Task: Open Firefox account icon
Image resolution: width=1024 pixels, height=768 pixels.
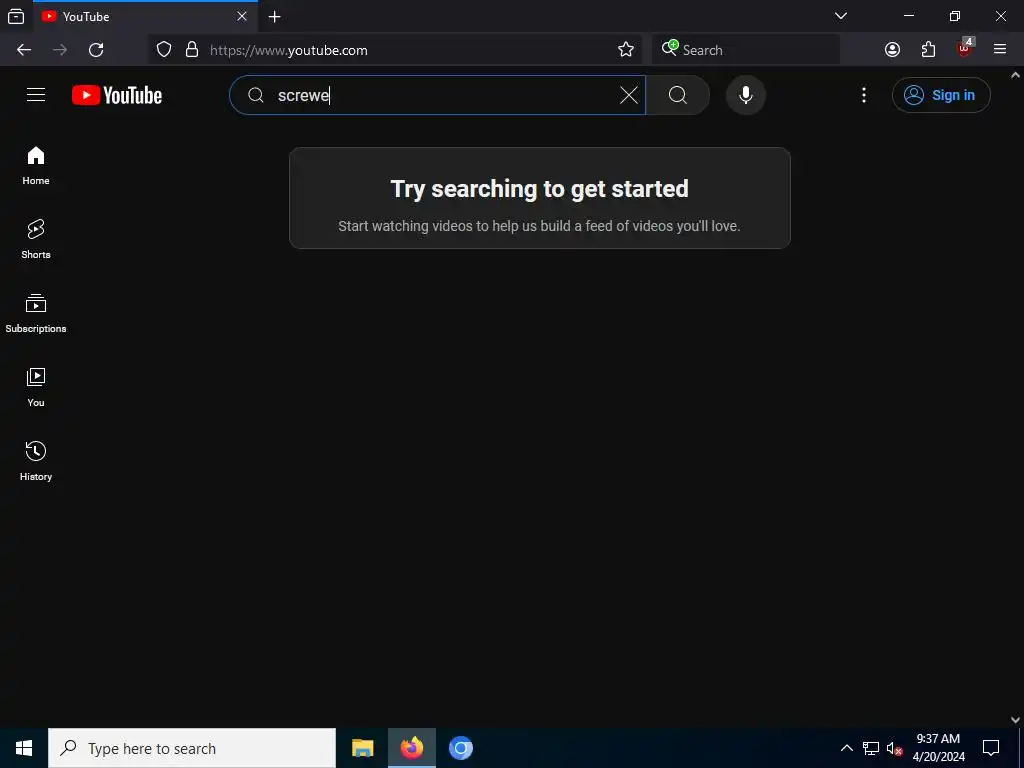Action: [x=892, y=50]
